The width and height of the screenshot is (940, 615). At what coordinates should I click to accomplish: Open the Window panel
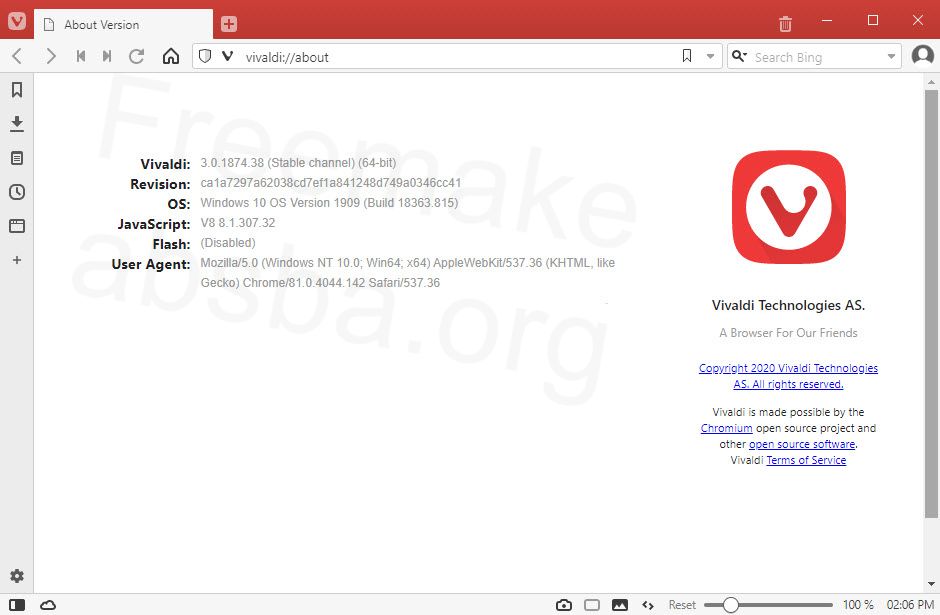coord(17,226)
